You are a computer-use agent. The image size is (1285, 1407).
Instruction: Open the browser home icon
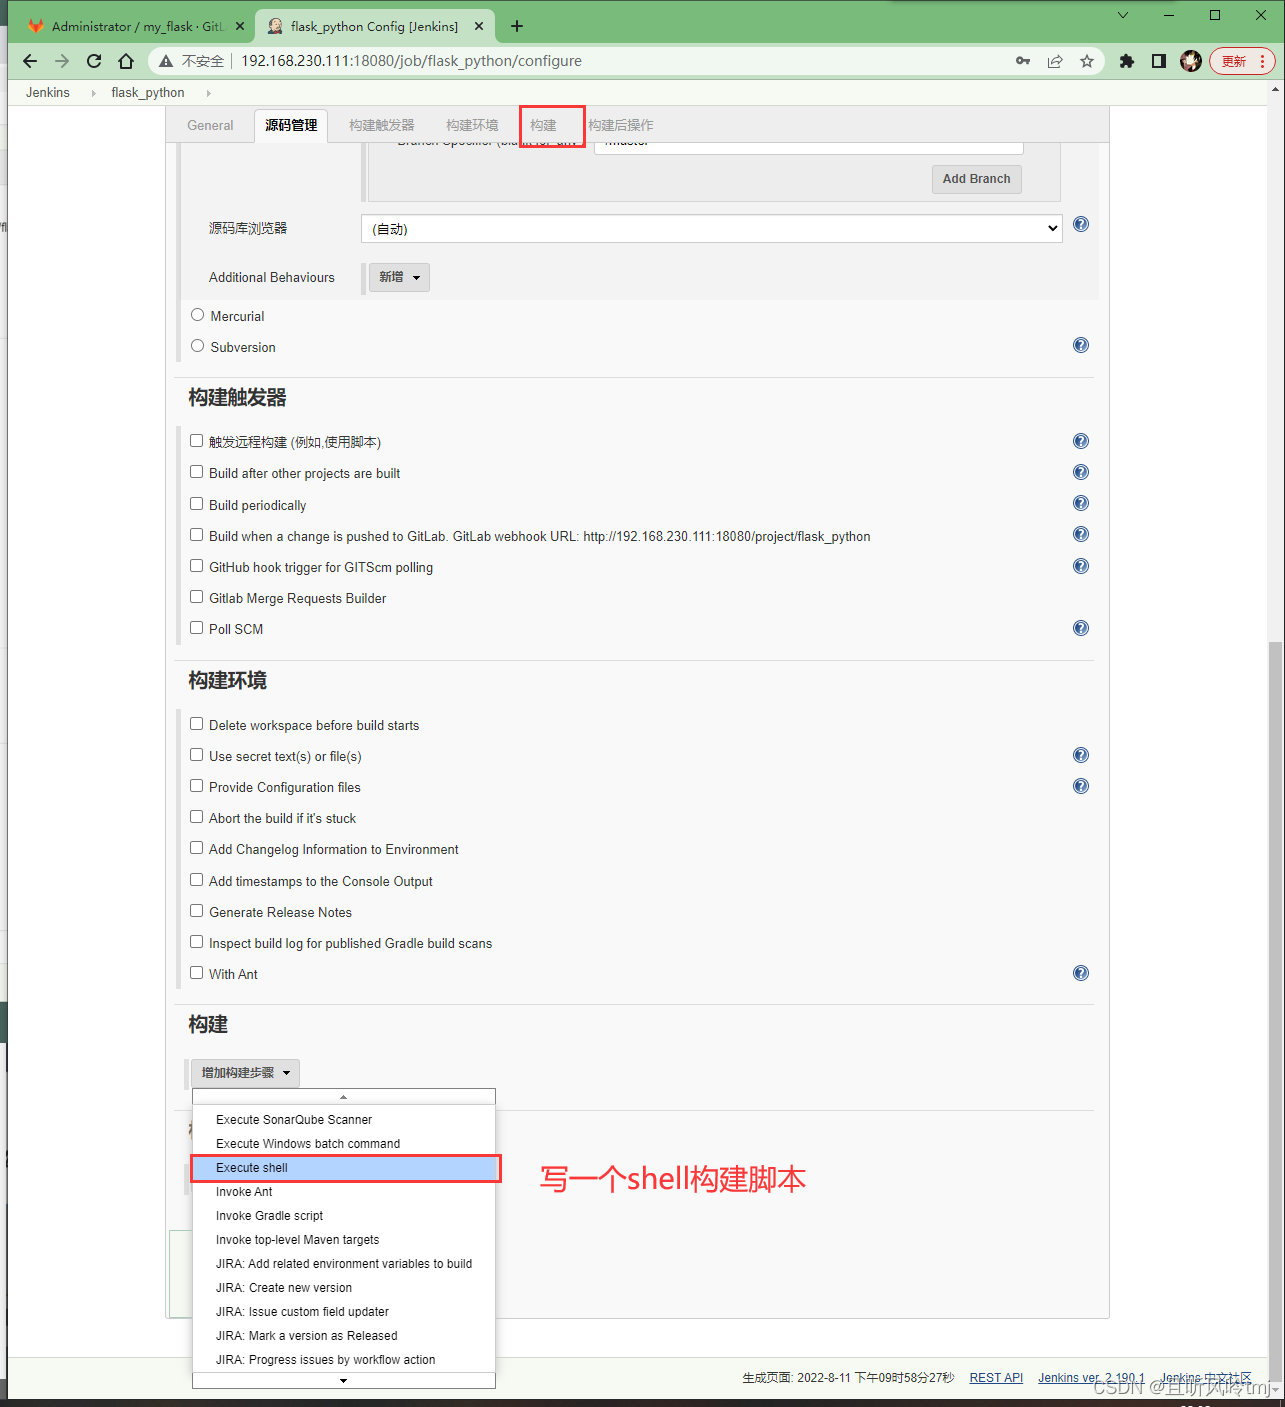[x=126, y=61]
